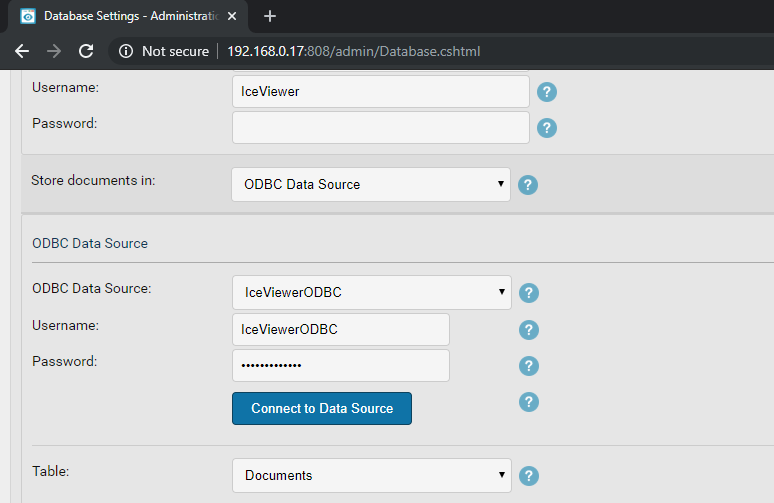The image size is (774, 503).
Task: Click the browser back arrow
Action: tap(22, 51)
